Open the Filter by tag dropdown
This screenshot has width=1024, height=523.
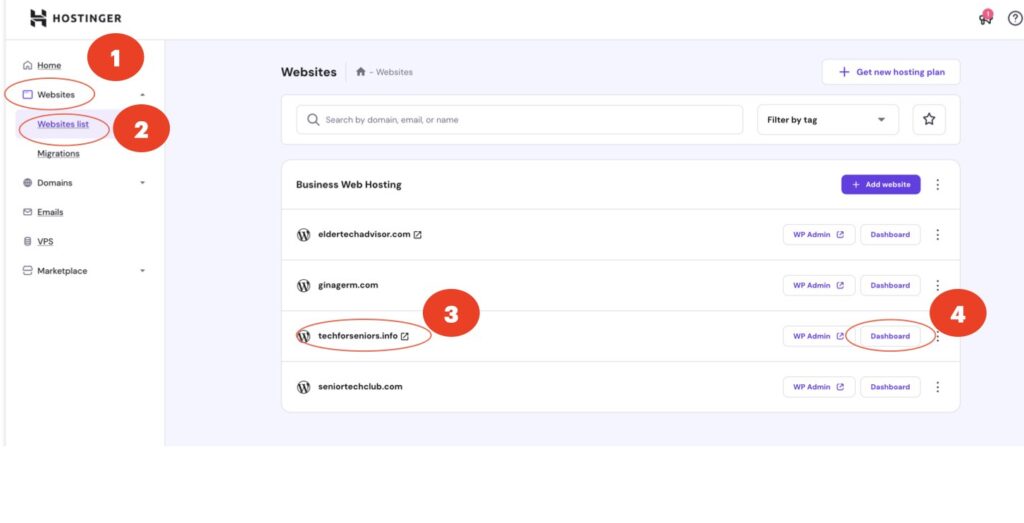(826, 120)
